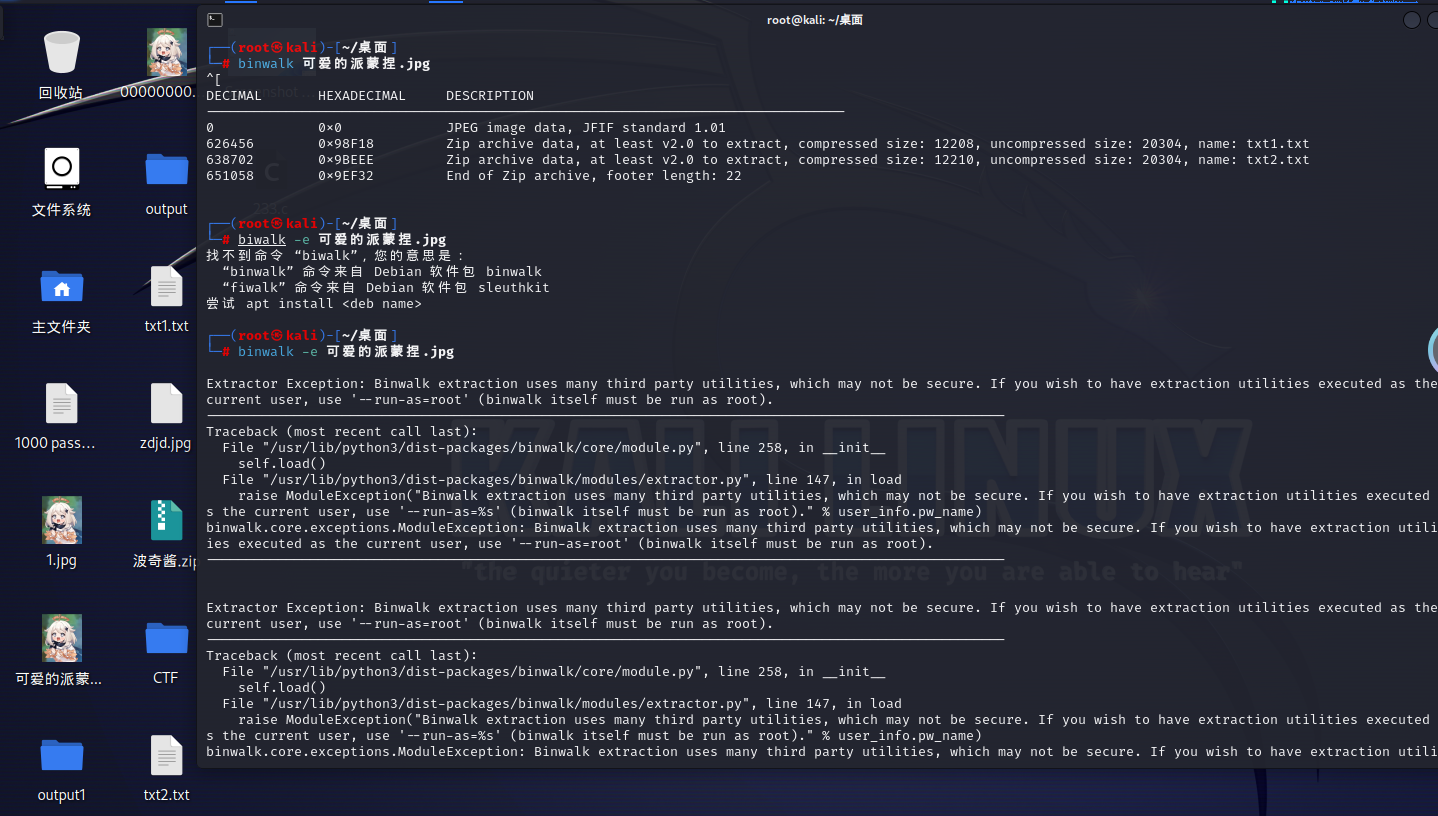Click the second Traceback (most recent call last) line
Image resolution: width=1438 pixels, height=816 pixels.
pyautogui.click(x=342, y=656)
